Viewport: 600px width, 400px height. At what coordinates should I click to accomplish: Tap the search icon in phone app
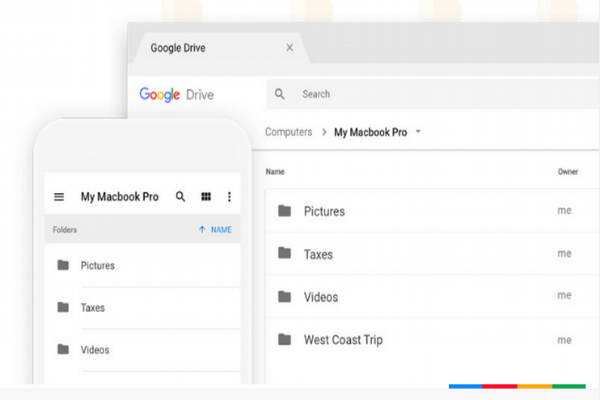click(x=180, y=197)
